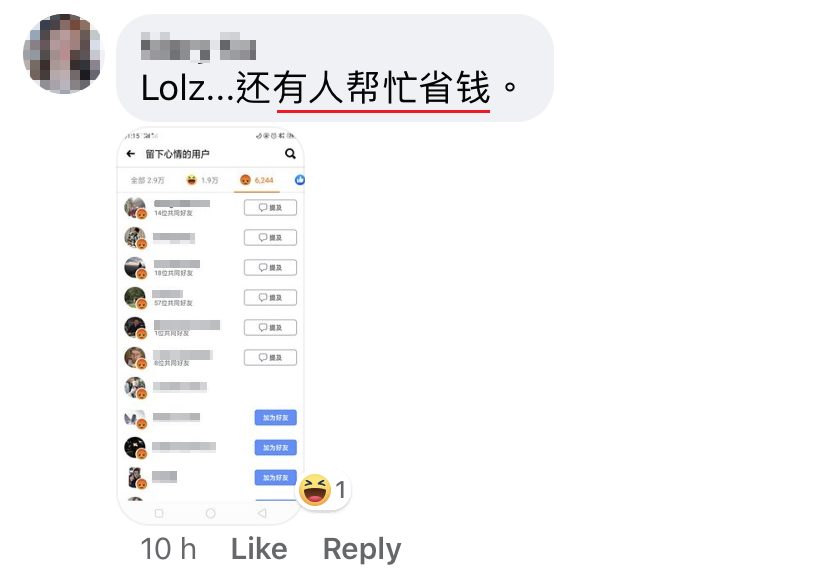This screenshot has height=571, width=828.
Task: Tap the back arrow in the screenshot header
Action: click(130, 154)
